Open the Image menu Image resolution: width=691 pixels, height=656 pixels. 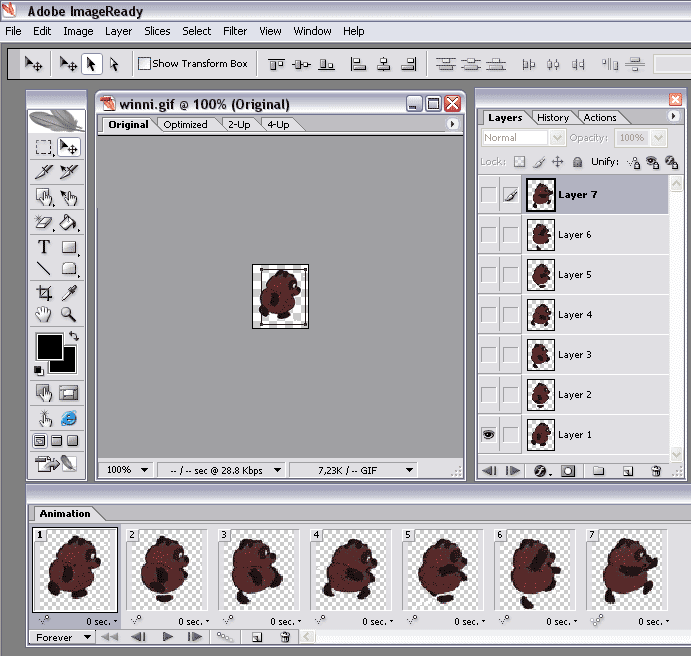[x=78, y=31]
